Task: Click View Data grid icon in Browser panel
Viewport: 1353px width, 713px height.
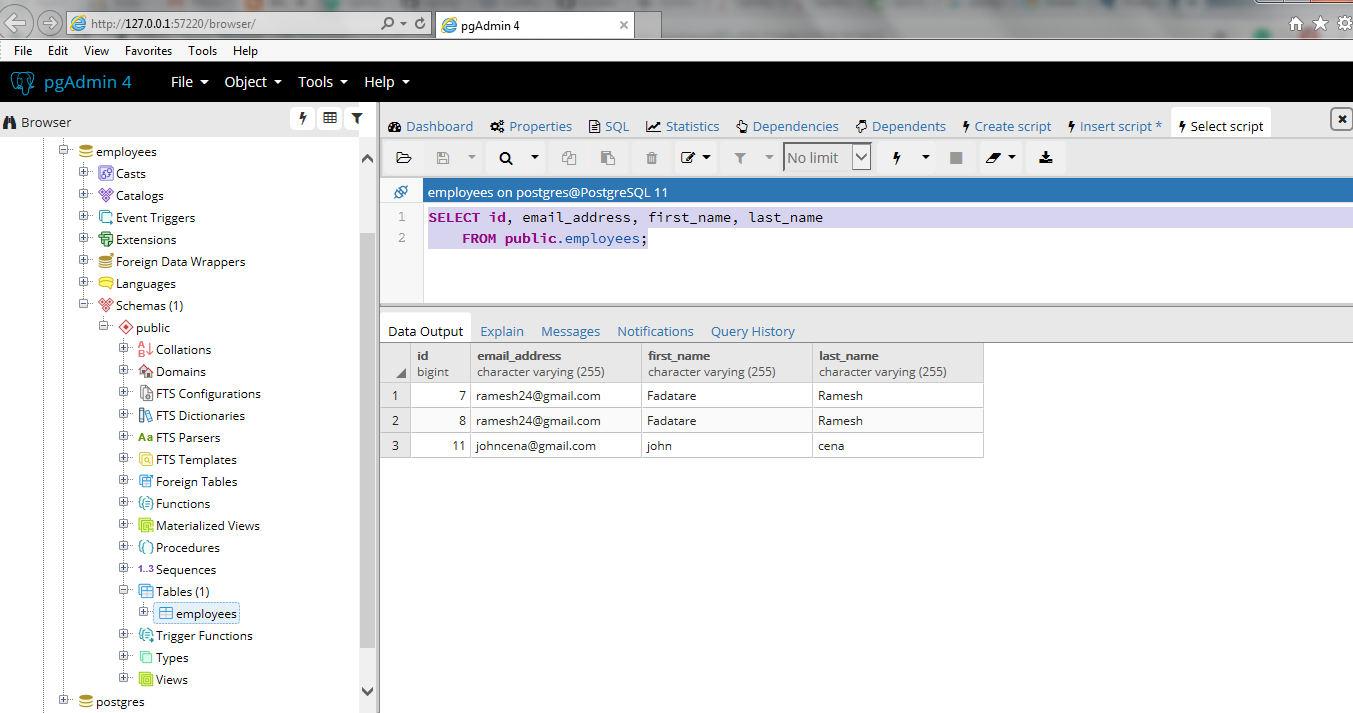Action: point(330,119)
